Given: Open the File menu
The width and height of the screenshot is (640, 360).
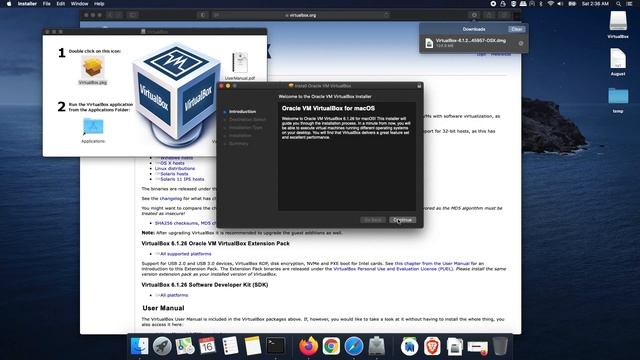Looking at the screenshot, I should (x=47, y=4).
